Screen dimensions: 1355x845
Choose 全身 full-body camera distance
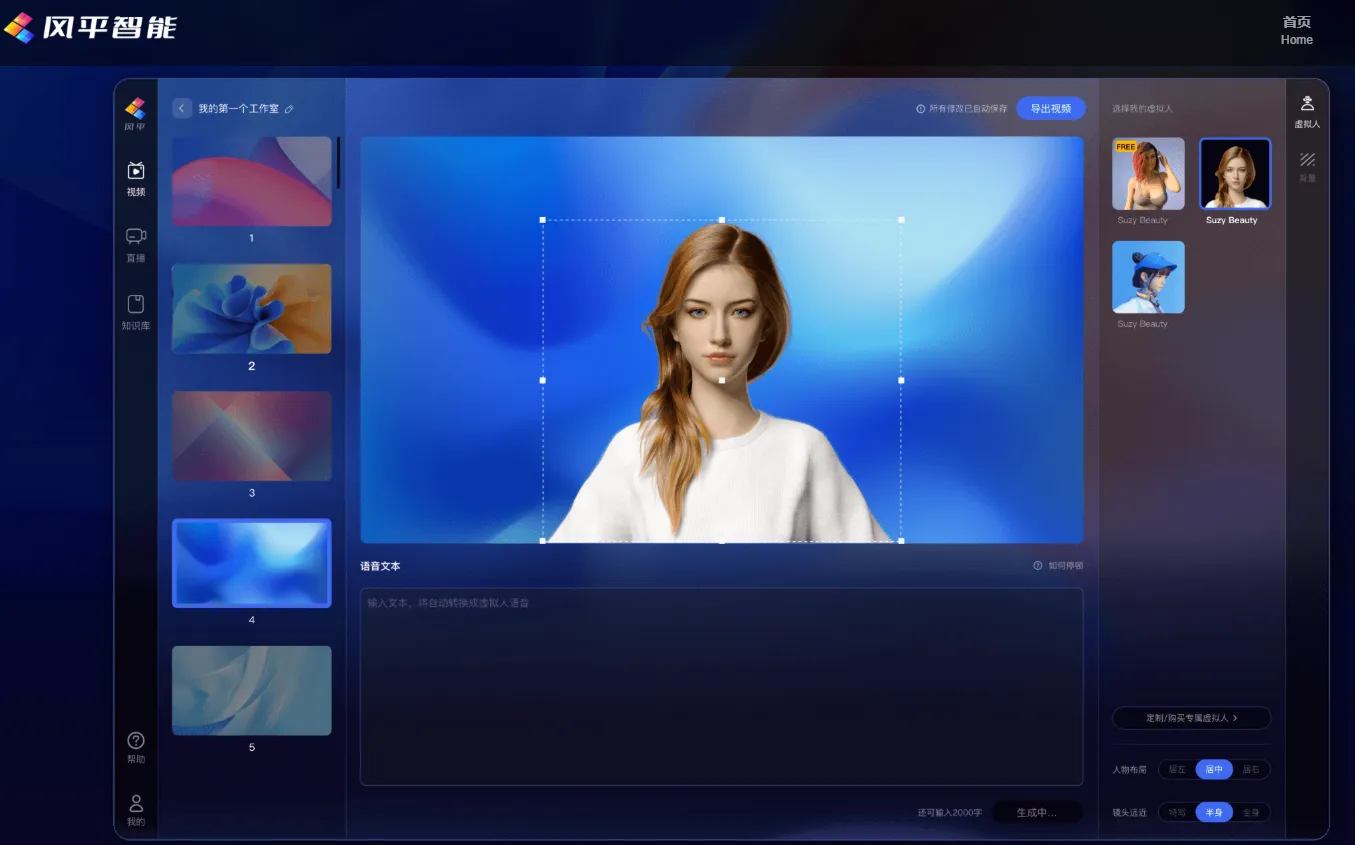[x=1251, y=813]
